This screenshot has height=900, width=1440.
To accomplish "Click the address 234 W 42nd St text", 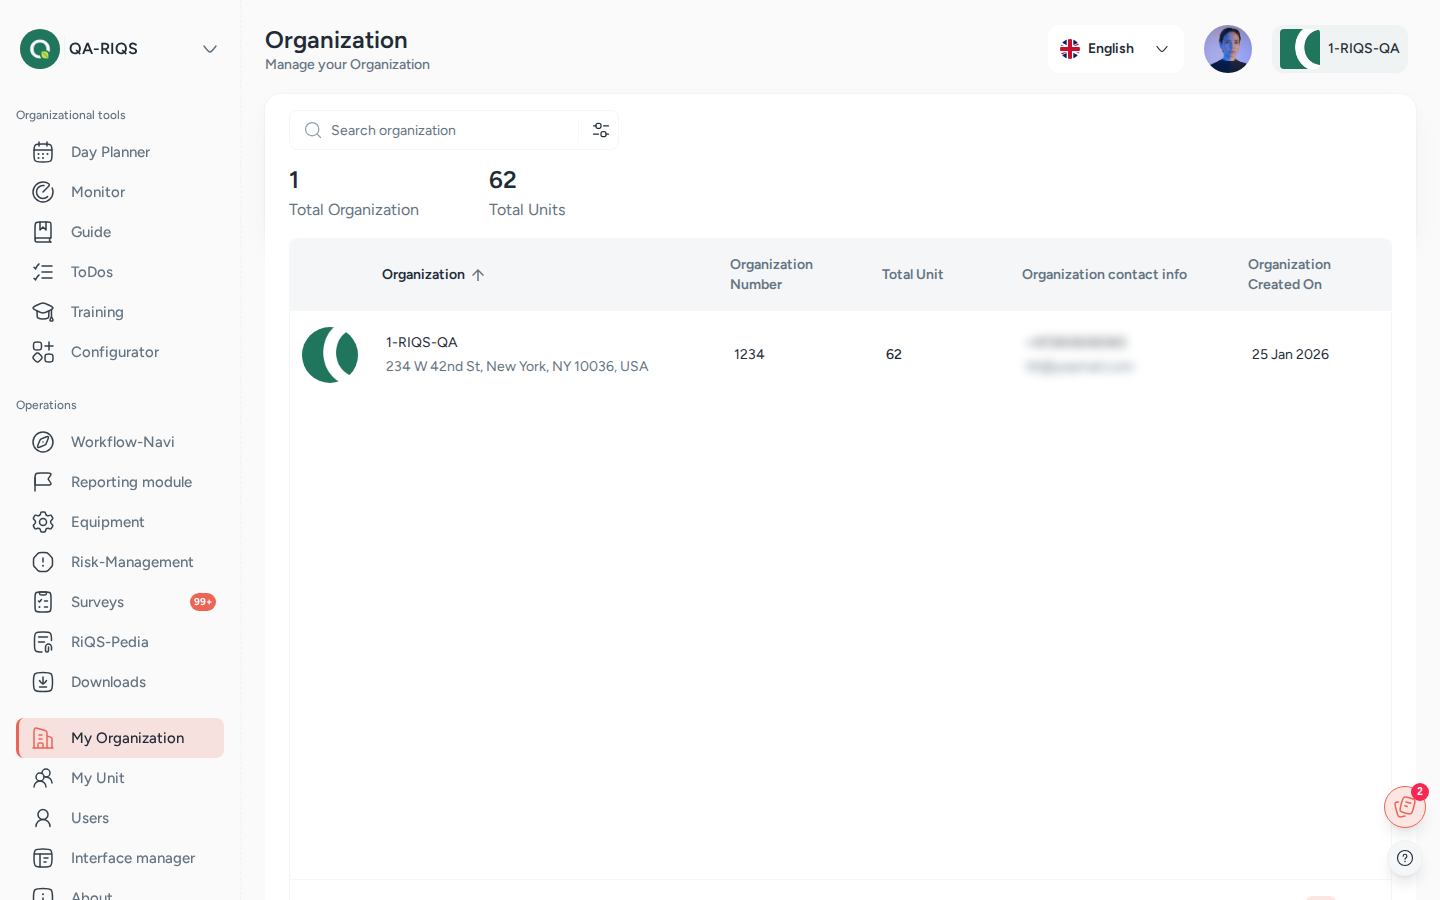I will click(517, 367).
